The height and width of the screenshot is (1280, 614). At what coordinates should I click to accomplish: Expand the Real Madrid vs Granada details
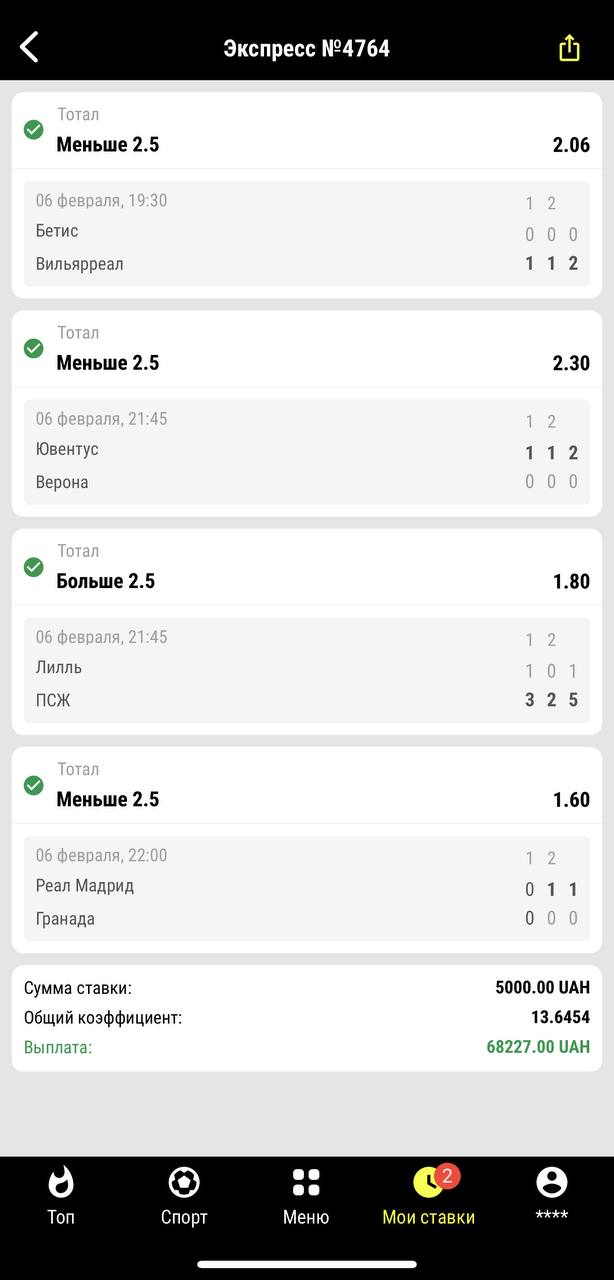(306, 888)
